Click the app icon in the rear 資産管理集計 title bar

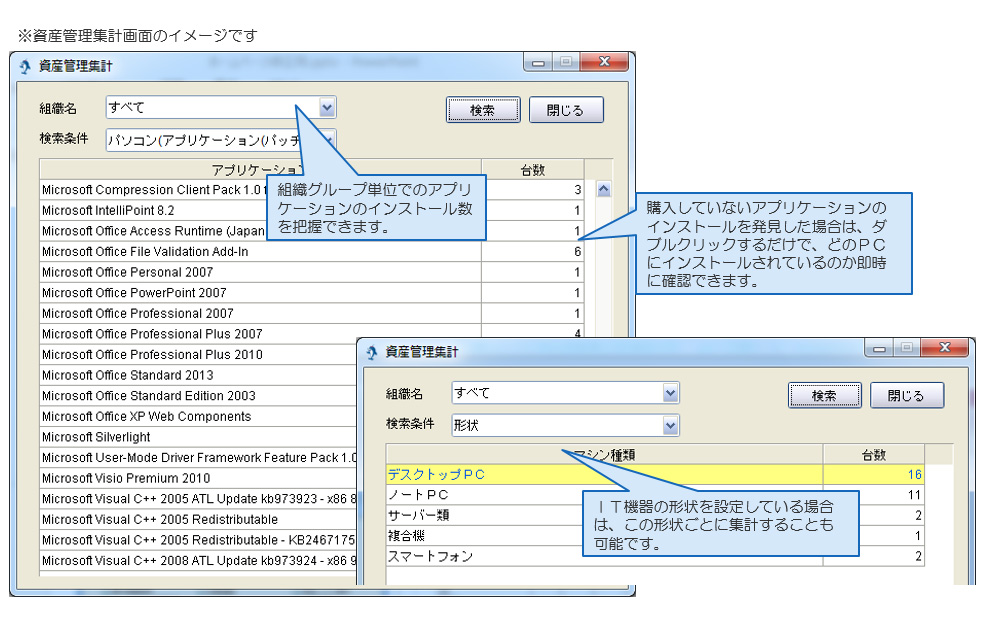(25, 66)
